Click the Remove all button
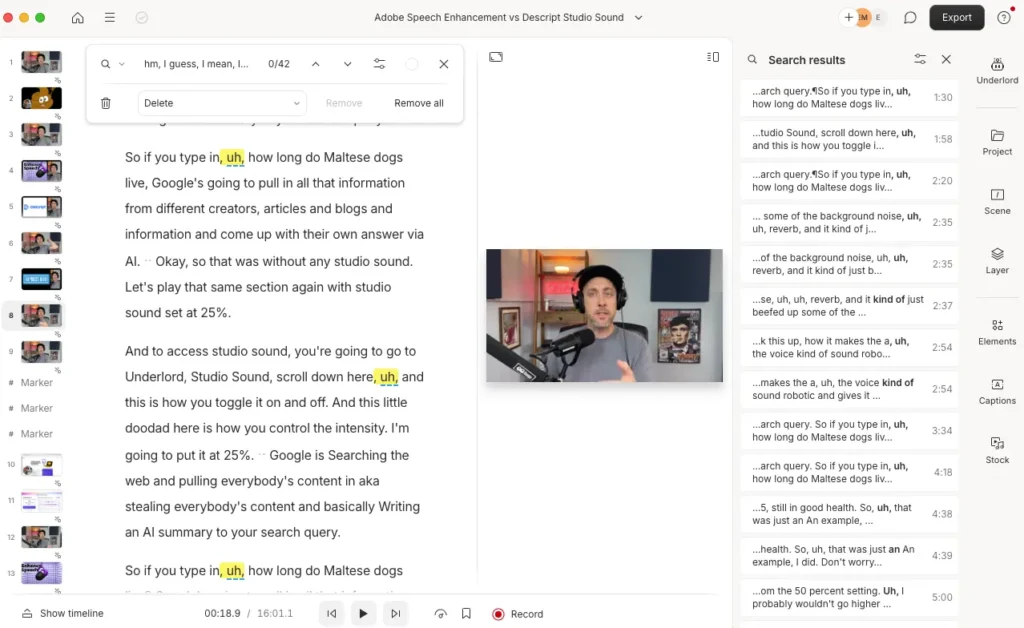Viewport: 1024px width, 628px height. click(x=419, y=103)
